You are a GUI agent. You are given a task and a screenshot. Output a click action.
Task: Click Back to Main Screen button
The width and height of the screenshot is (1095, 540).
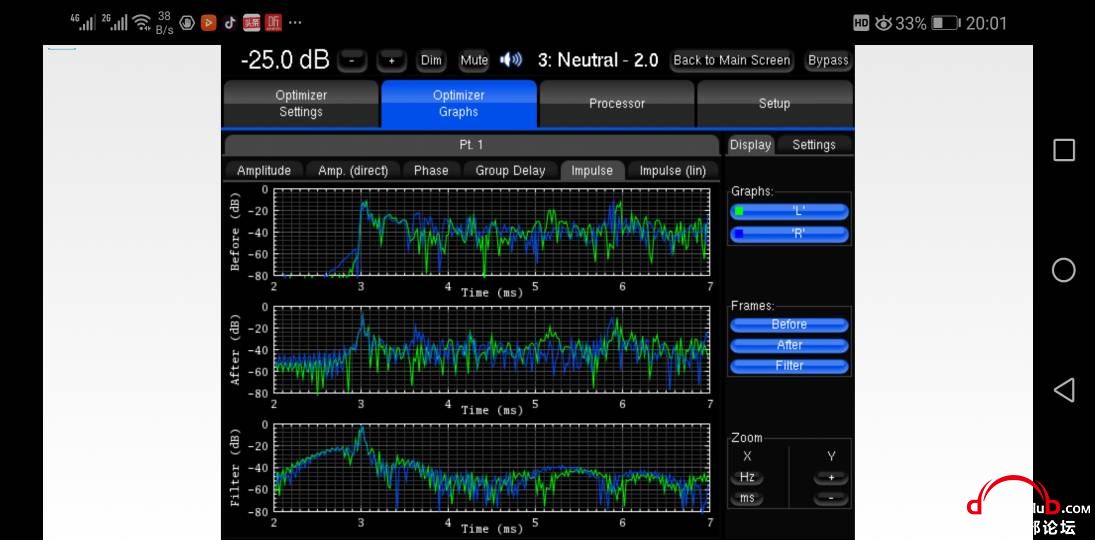[x=731, y=60]
